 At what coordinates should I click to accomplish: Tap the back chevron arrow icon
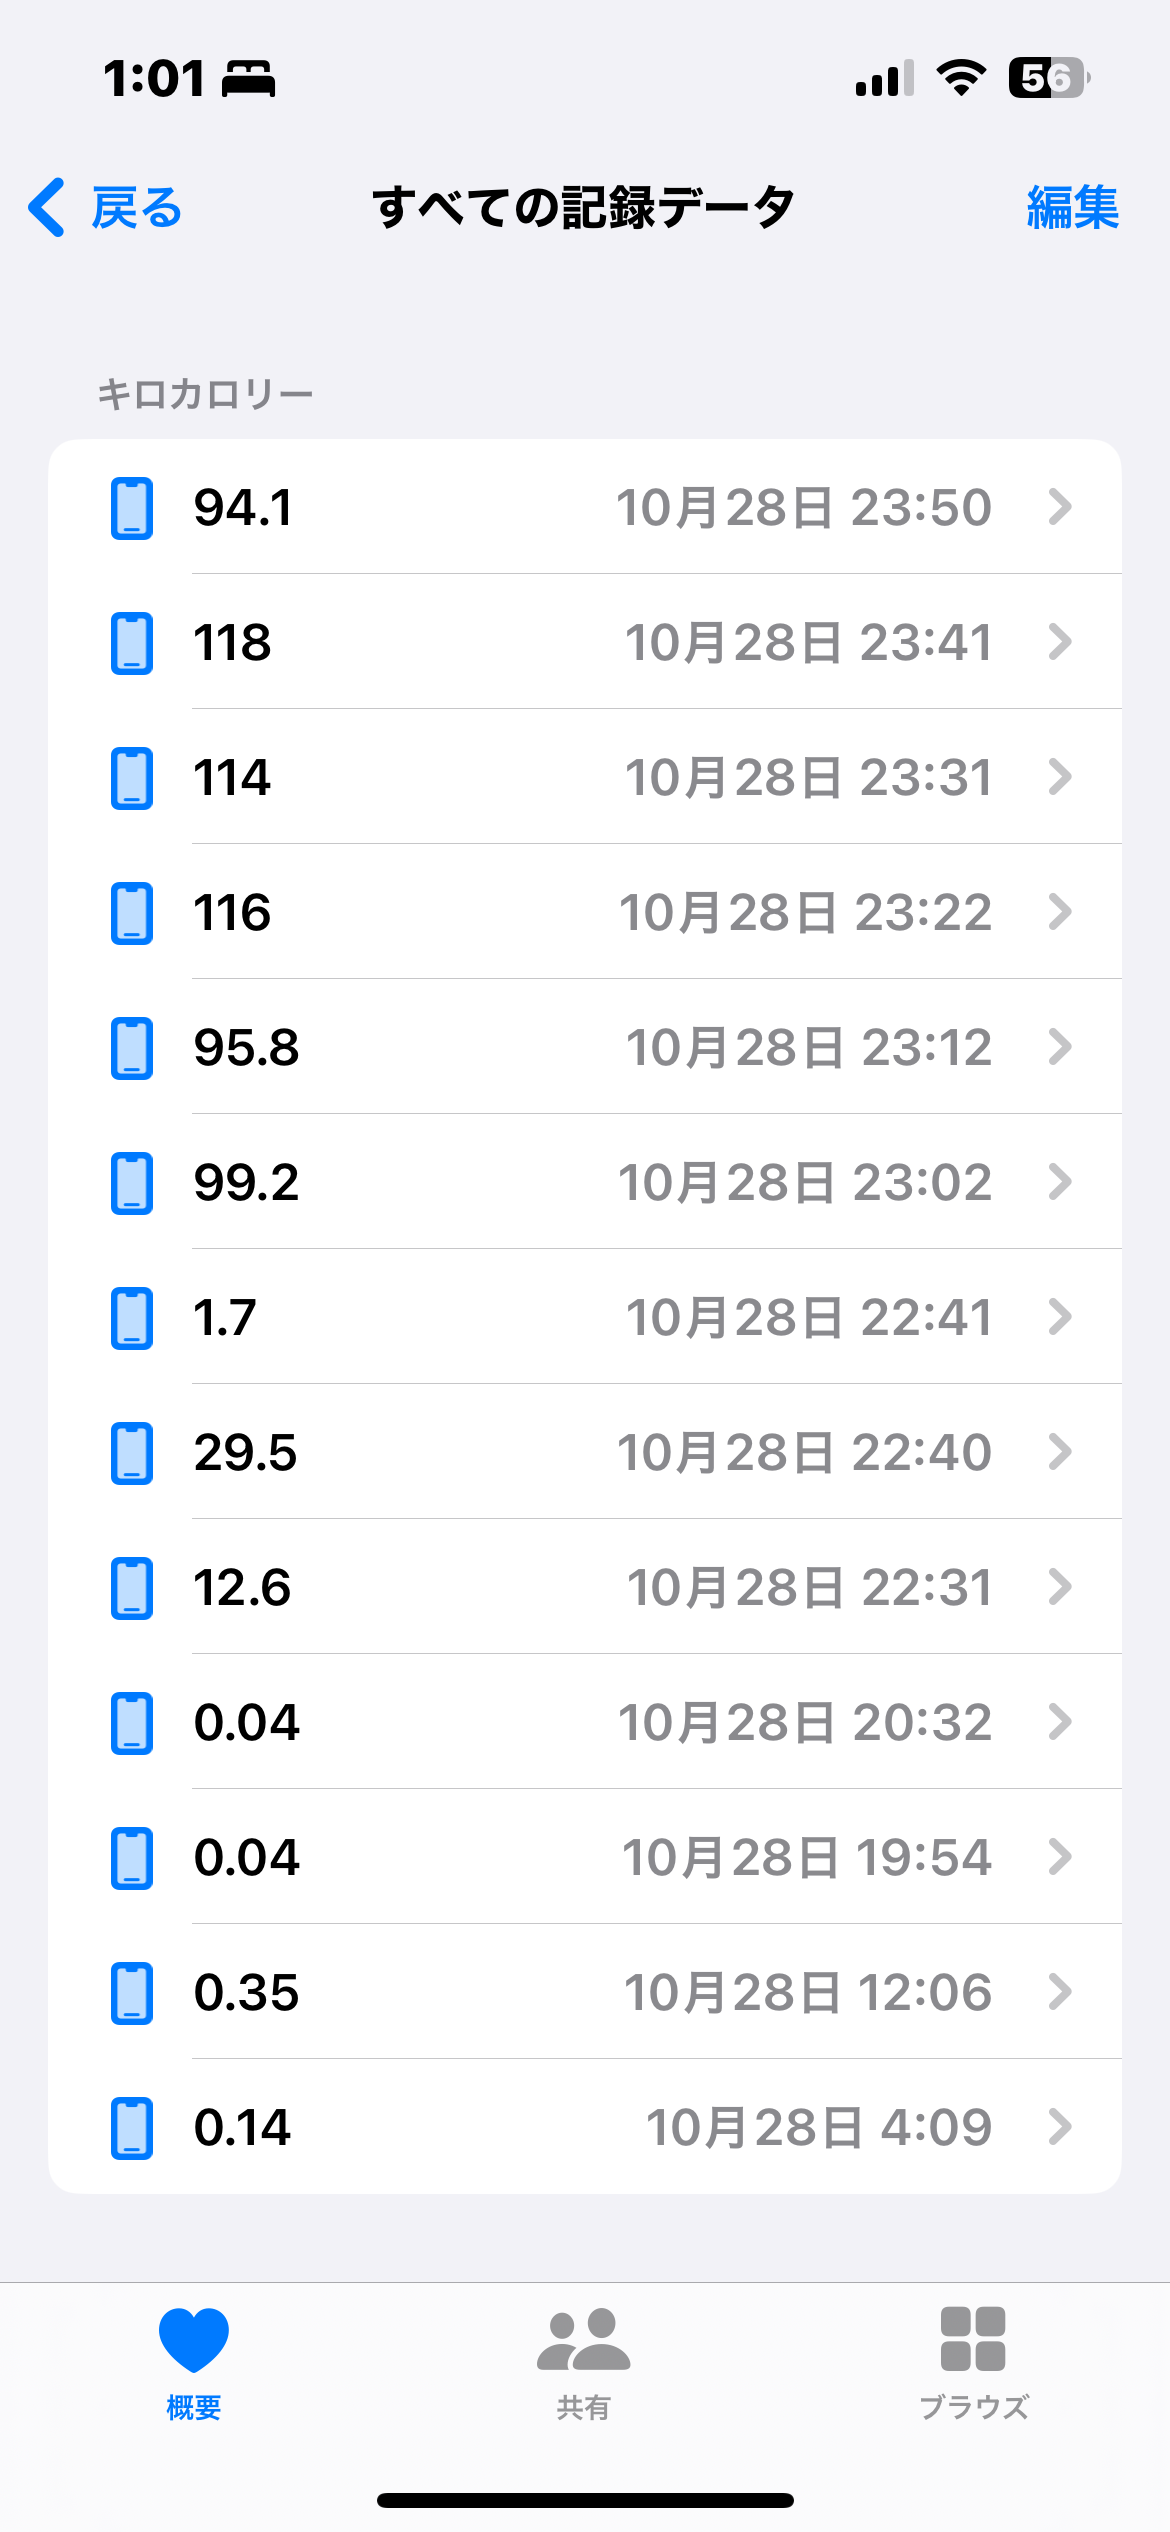(x=48, y=207)
